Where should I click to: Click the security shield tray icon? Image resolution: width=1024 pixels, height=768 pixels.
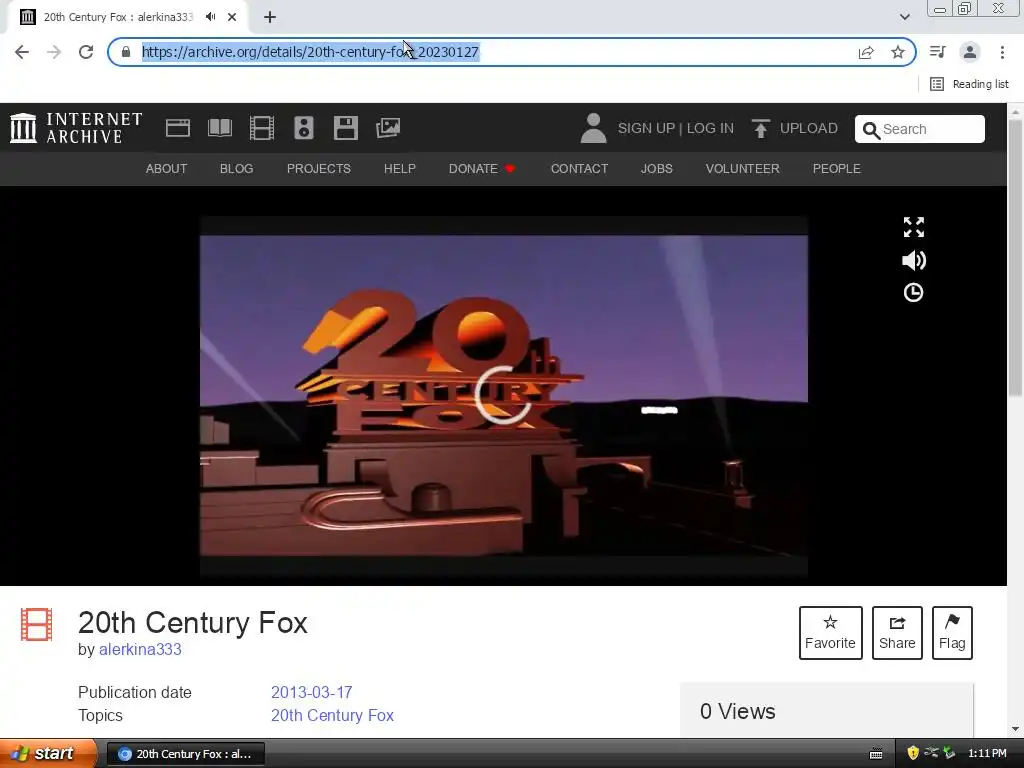point(913,753)
